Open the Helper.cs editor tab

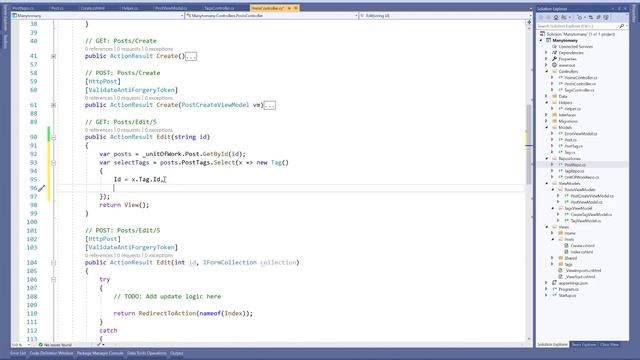click(x=130, y=8)
